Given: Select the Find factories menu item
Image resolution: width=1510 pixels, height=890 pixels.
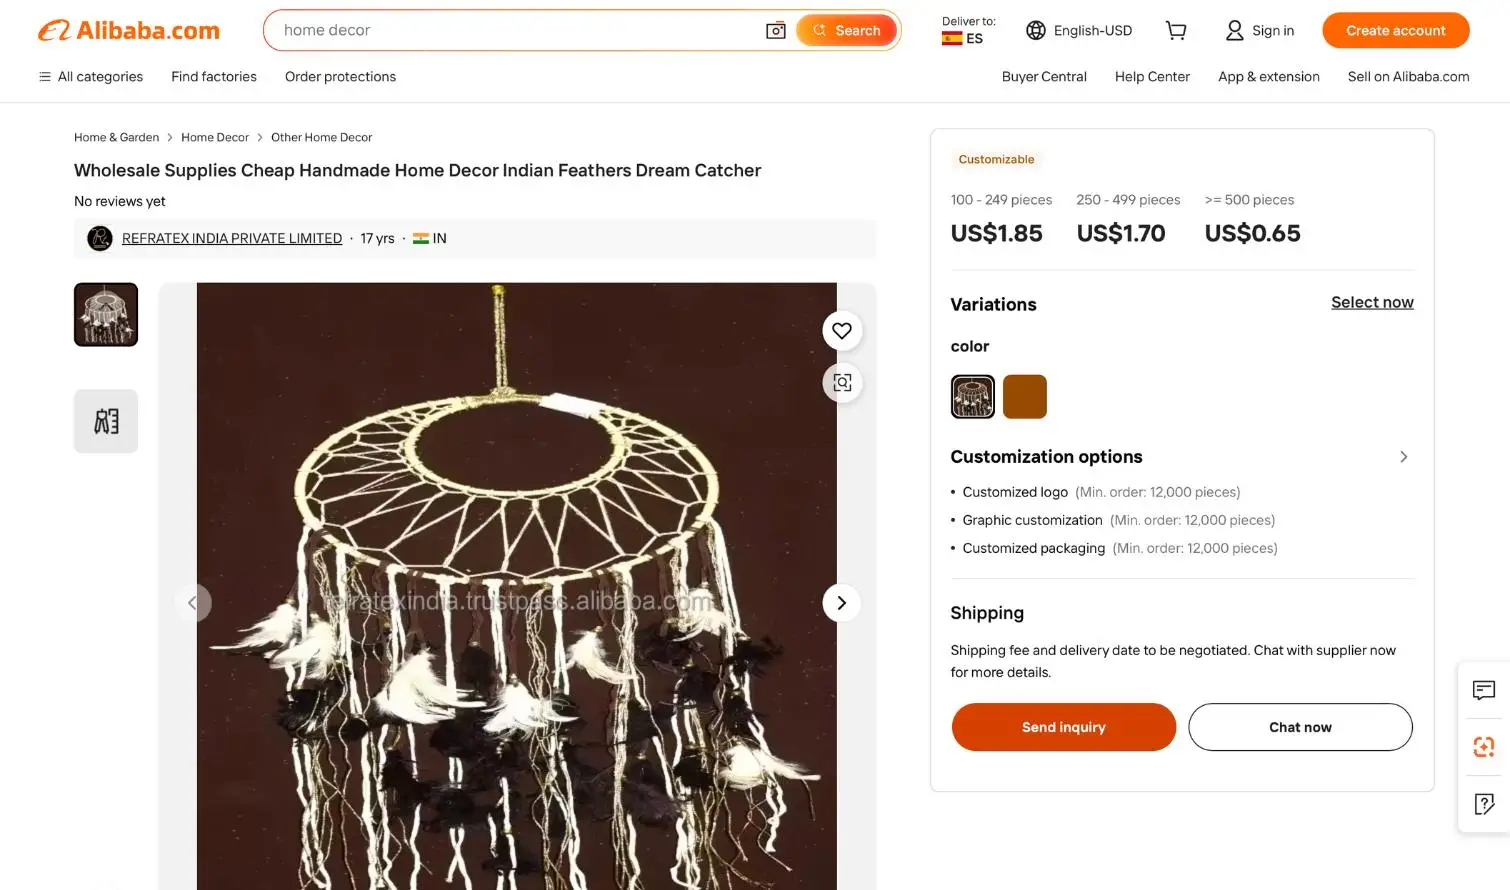Looking at the screenshot, I should 213,76.
